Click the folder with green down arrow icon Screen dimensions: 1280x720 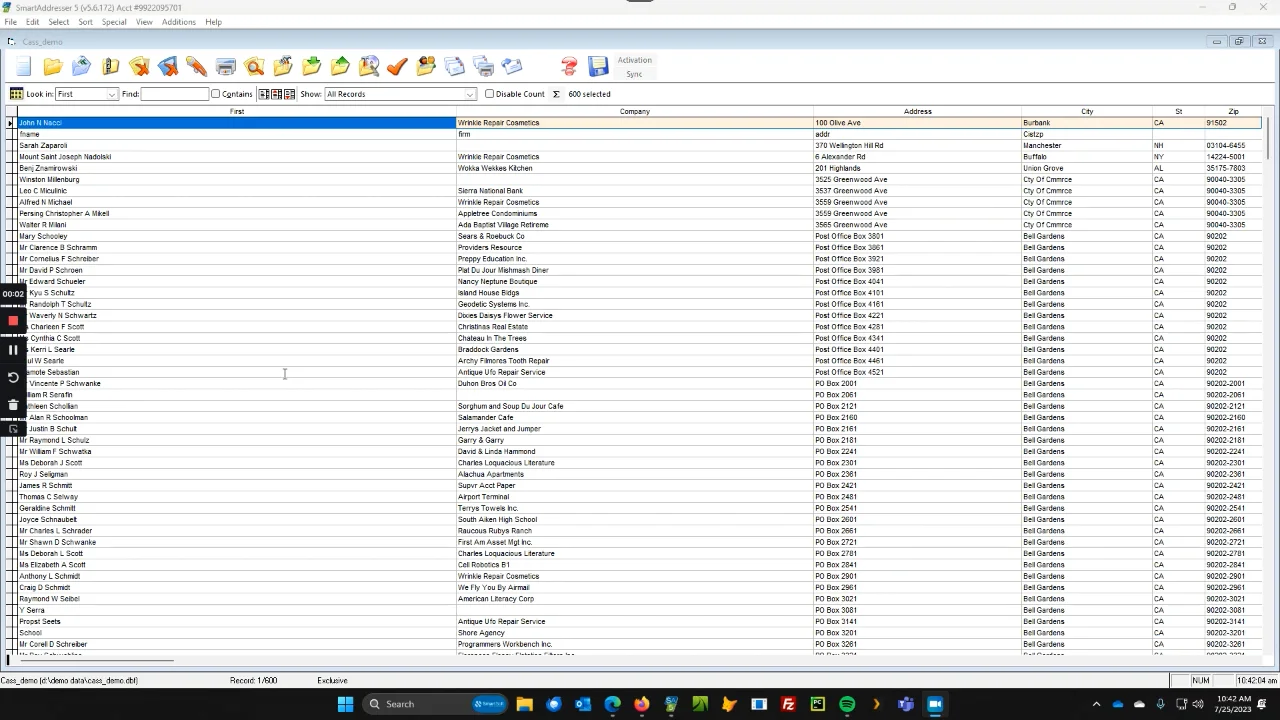[x=312, y=67]
